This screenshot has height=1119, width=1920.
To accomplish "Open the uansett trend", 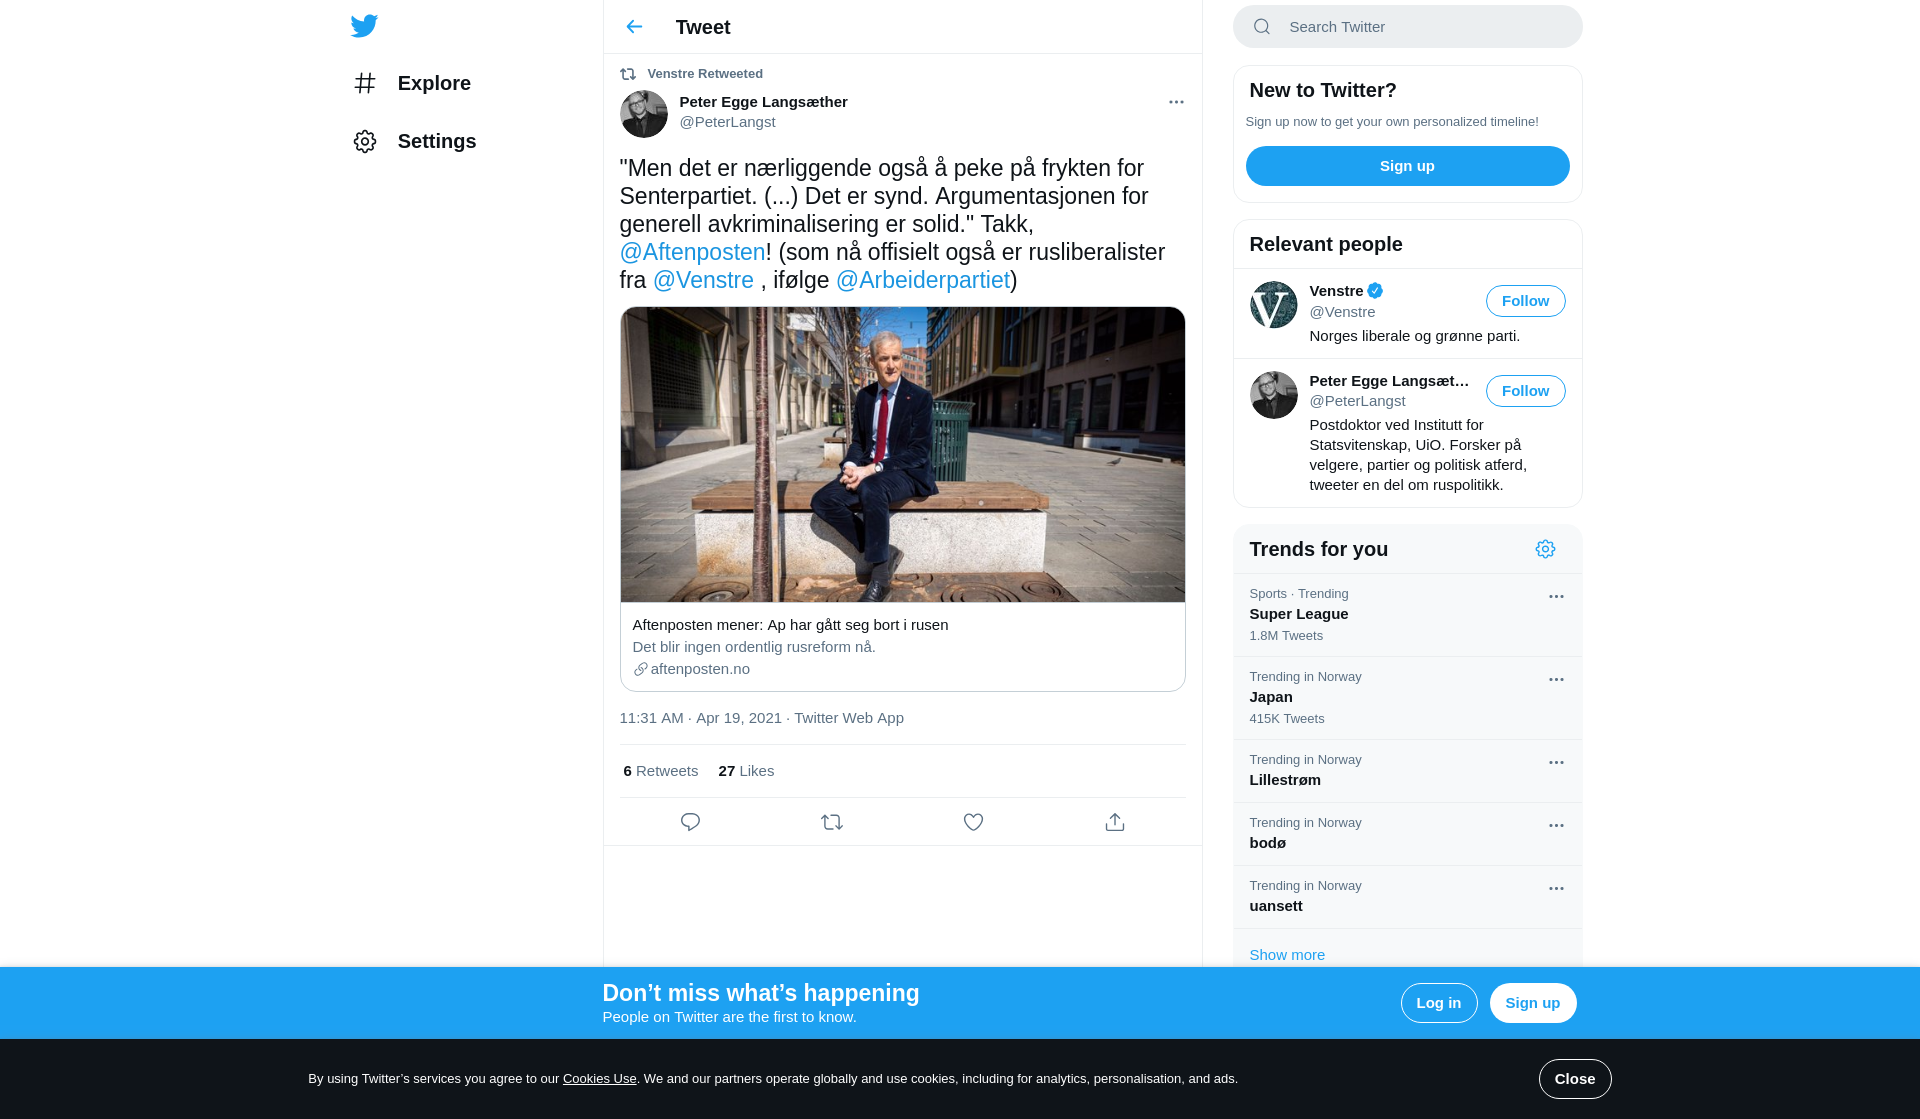I will pyautogui.click(x=1407, y=897).
